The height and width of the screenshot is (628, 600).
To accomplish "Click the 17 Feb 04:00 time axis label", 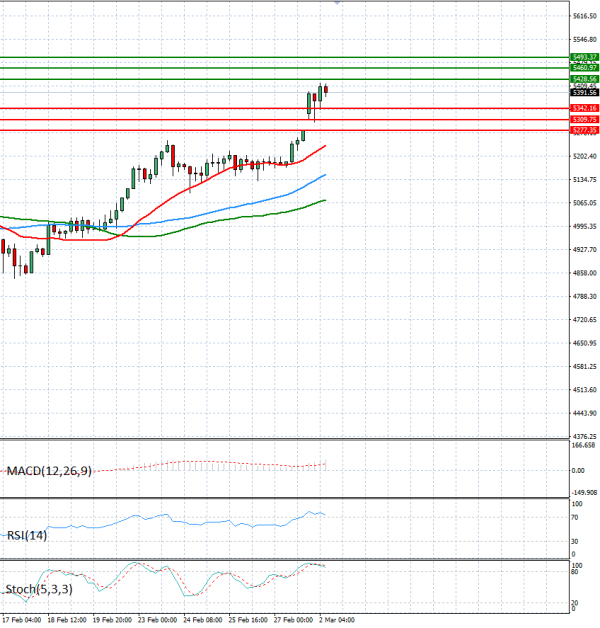I will [x=21, y=620].
